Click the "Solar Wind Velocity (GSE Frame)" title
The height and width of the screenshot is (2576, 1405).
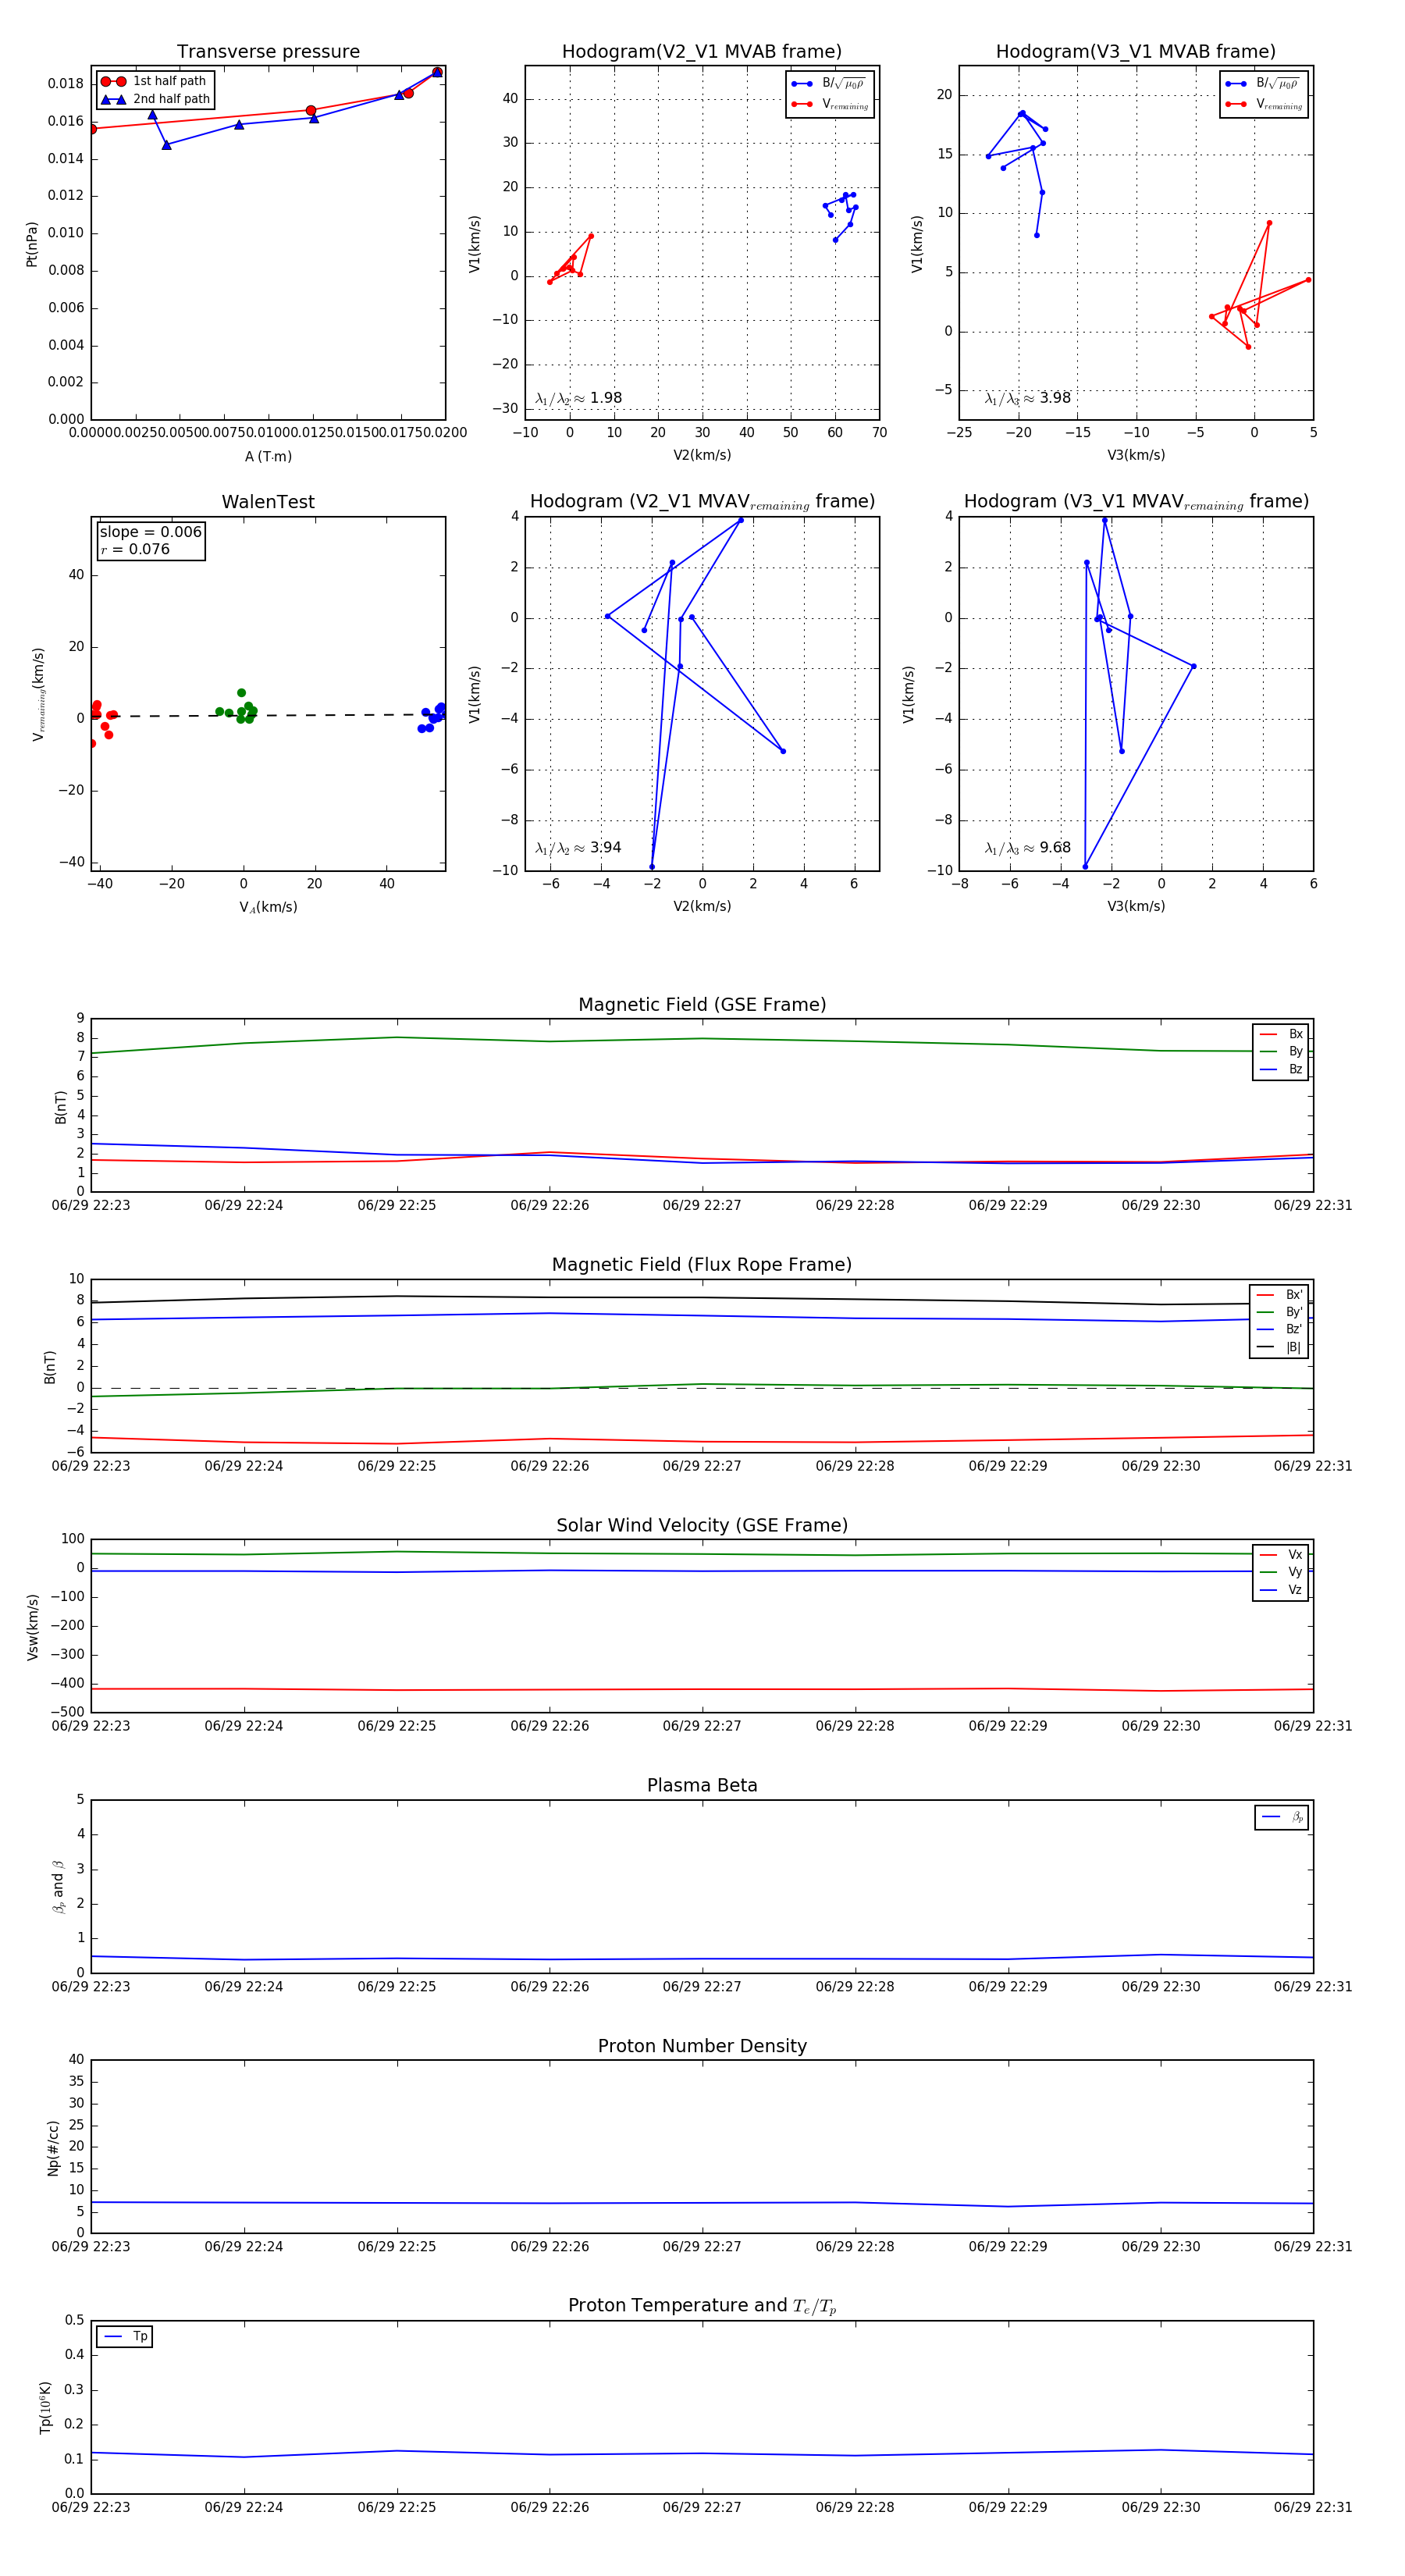(x=702, y=1525)
